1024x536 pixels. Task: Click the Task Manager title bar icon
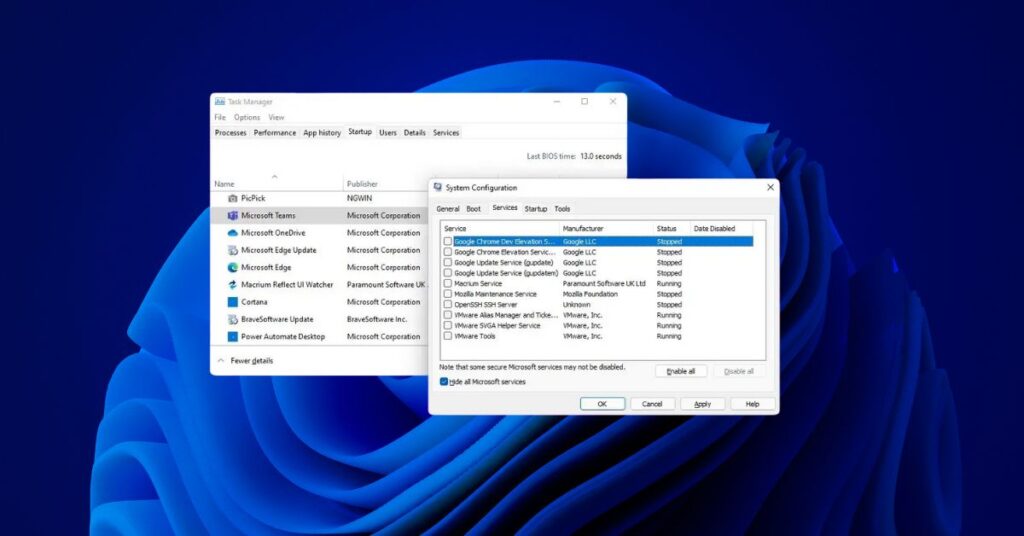click(220, 102)
